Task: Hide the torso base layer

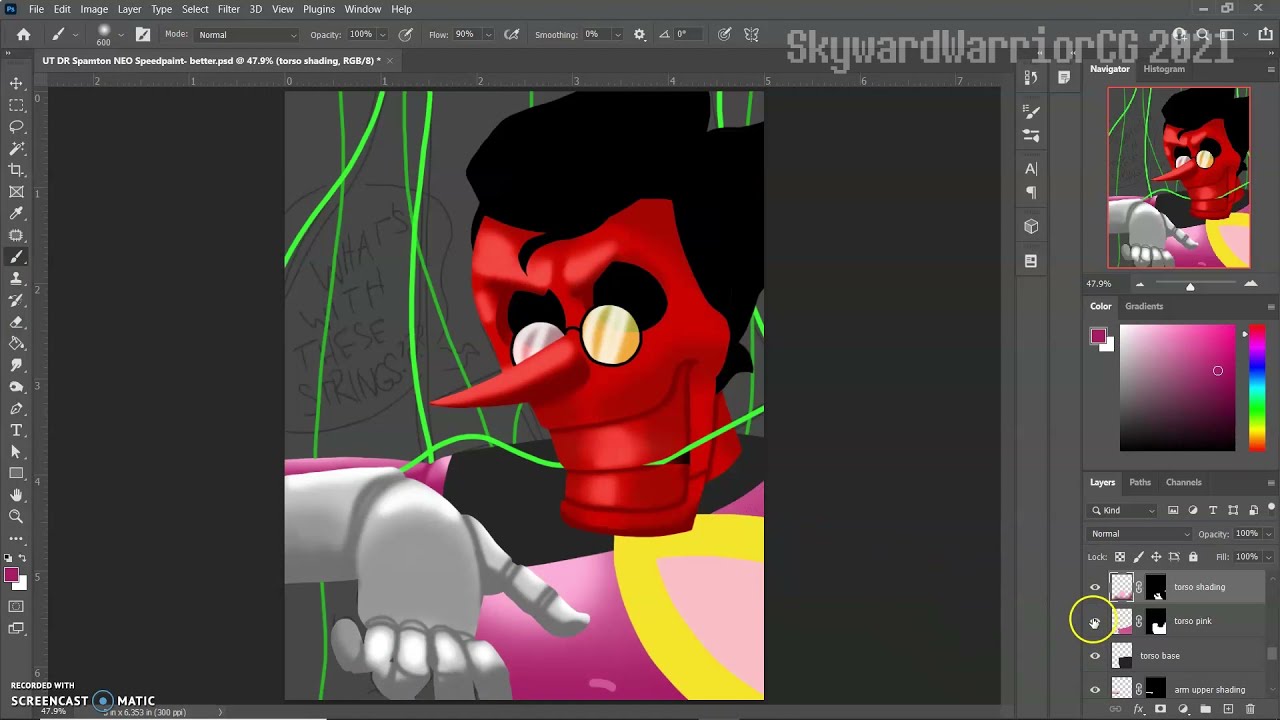Action: (1095, 656)
